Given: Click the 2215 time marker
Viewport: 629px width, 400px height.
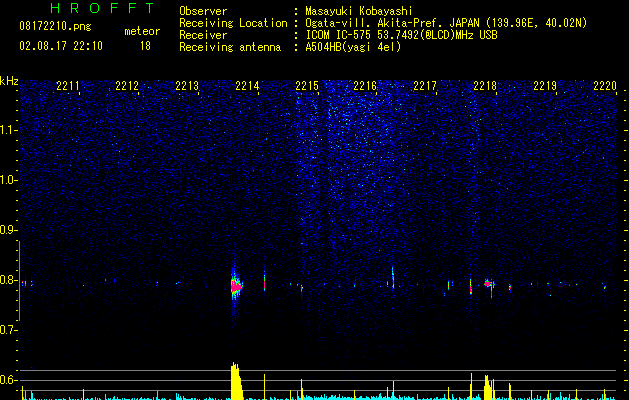Looking at the screenshot, I should (x=307, y=86).
